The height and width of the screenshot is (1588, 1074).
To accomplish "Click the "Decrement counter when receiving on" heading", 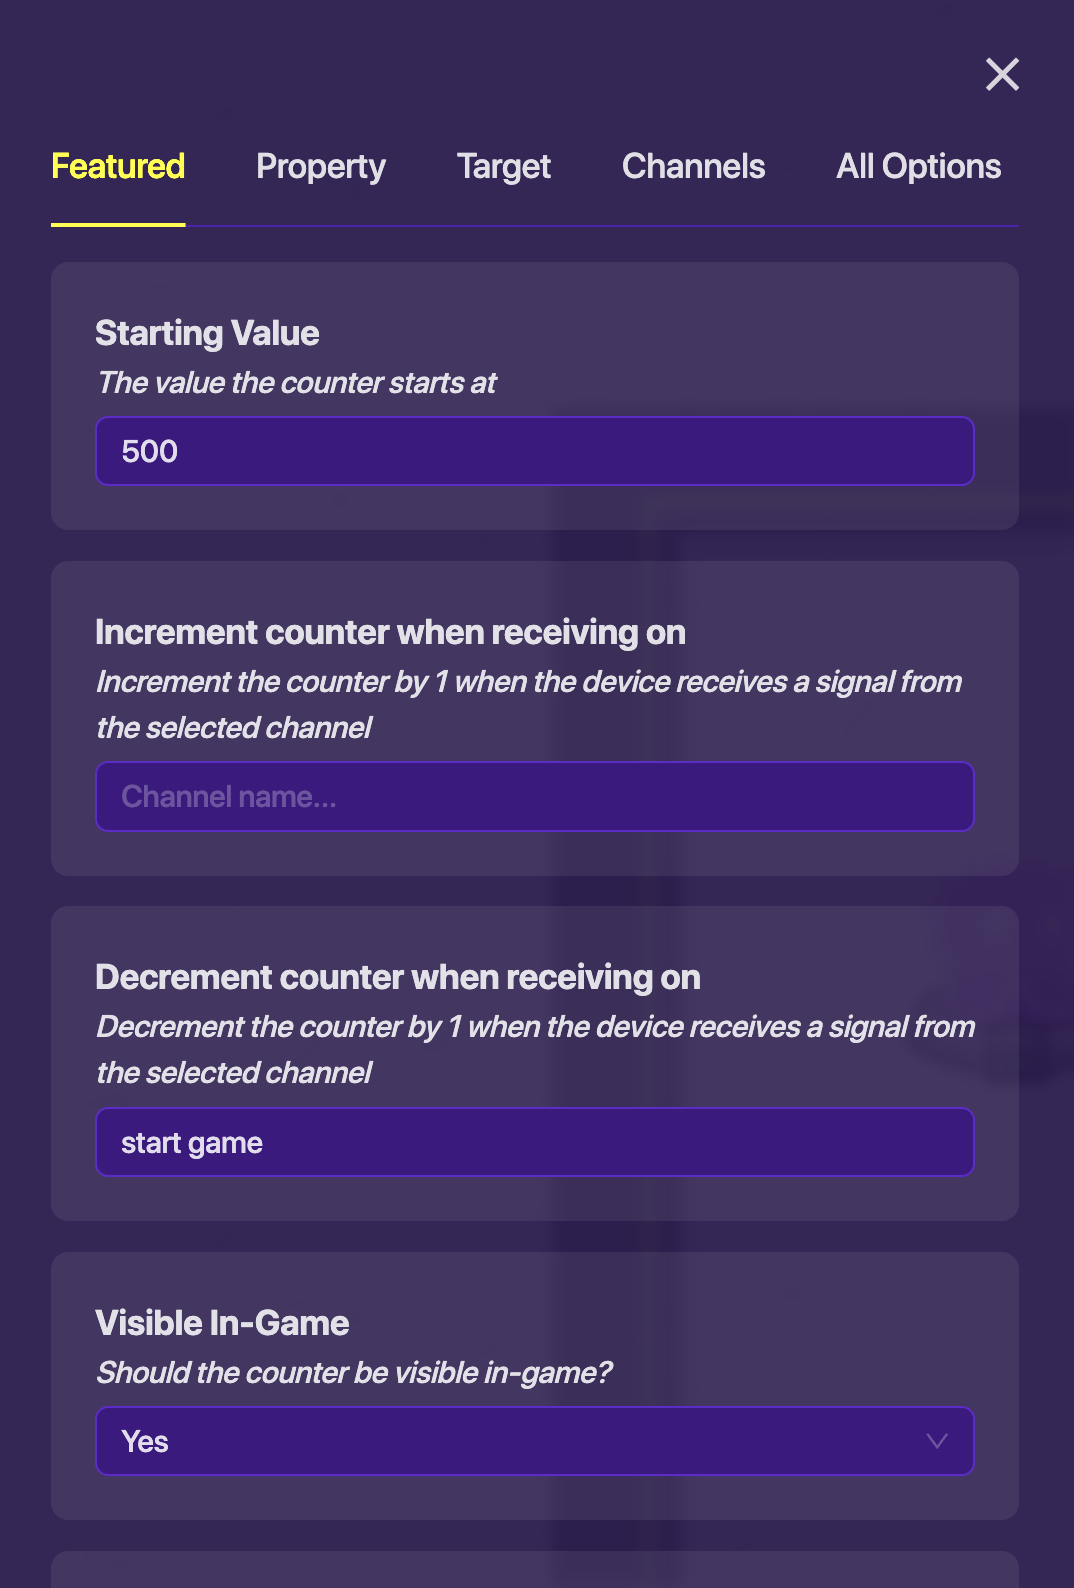I will tap(397, 977).
